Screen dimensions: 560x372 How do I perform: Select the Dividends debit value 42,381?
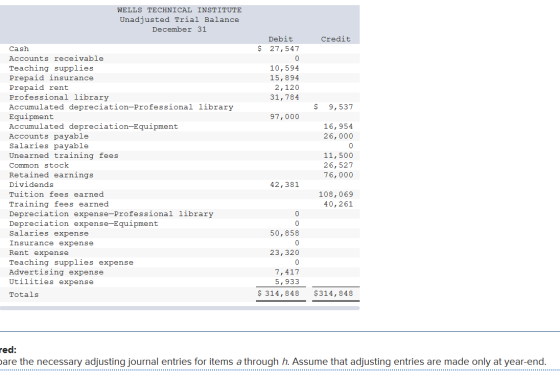284,185
